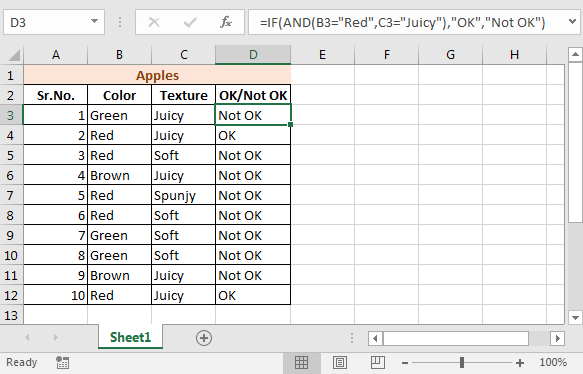The width and height of the screenshot is (583, 374).
Task: Select row 13 header
Action: click(11, 315)
